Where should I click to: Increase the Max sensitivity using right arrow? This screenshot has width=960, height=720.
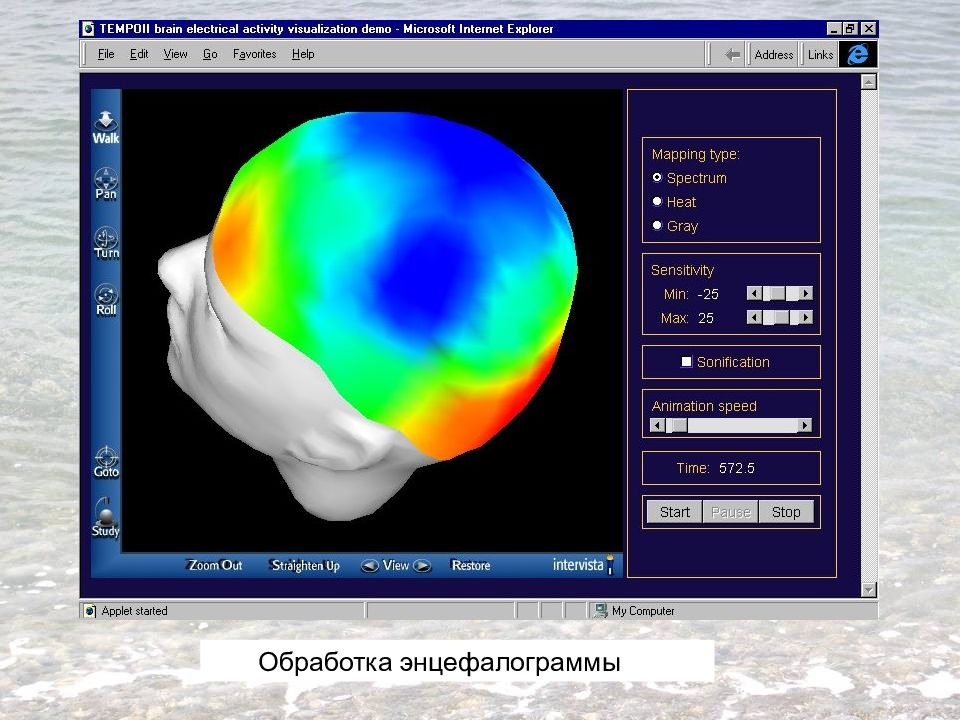(806, 317)
